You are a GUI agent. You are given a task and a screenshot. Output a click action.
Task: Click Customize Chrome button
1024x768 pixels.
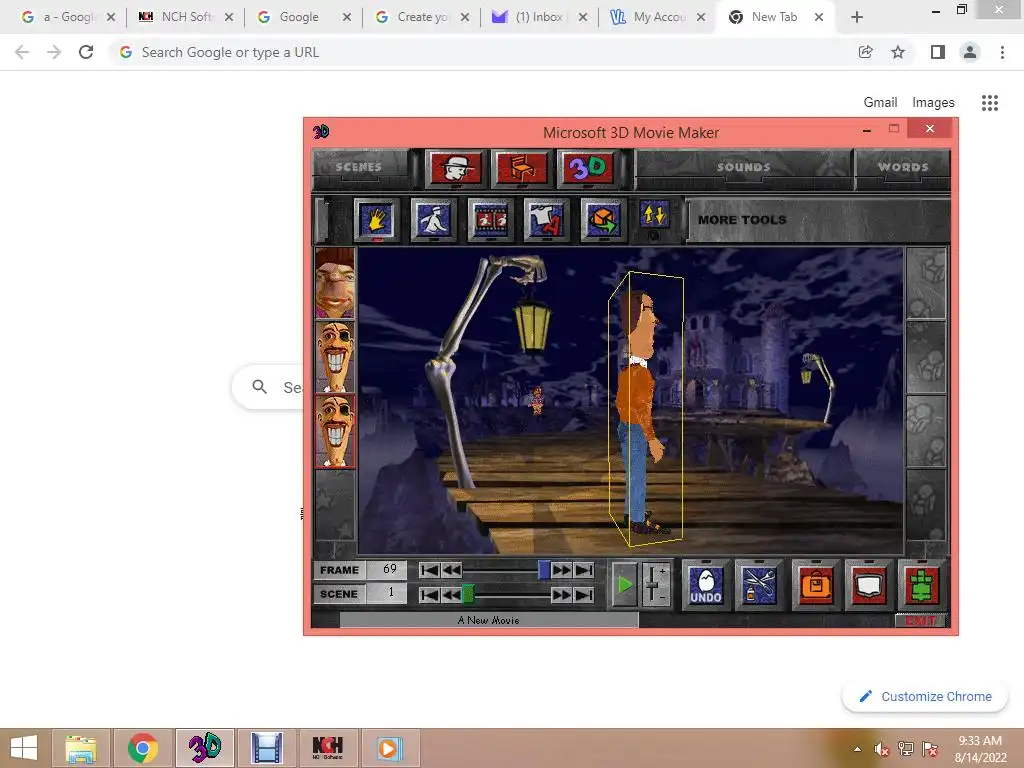[925, 696]
